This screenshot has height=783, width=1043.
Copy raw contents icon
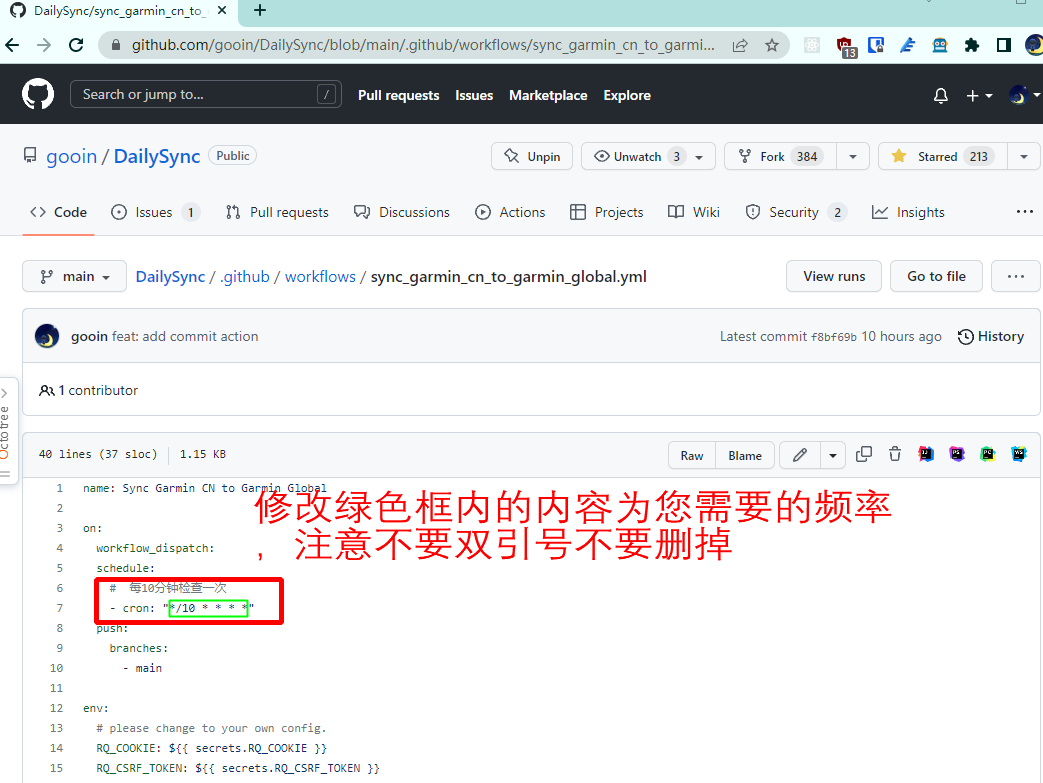click(x=863, y=454)
